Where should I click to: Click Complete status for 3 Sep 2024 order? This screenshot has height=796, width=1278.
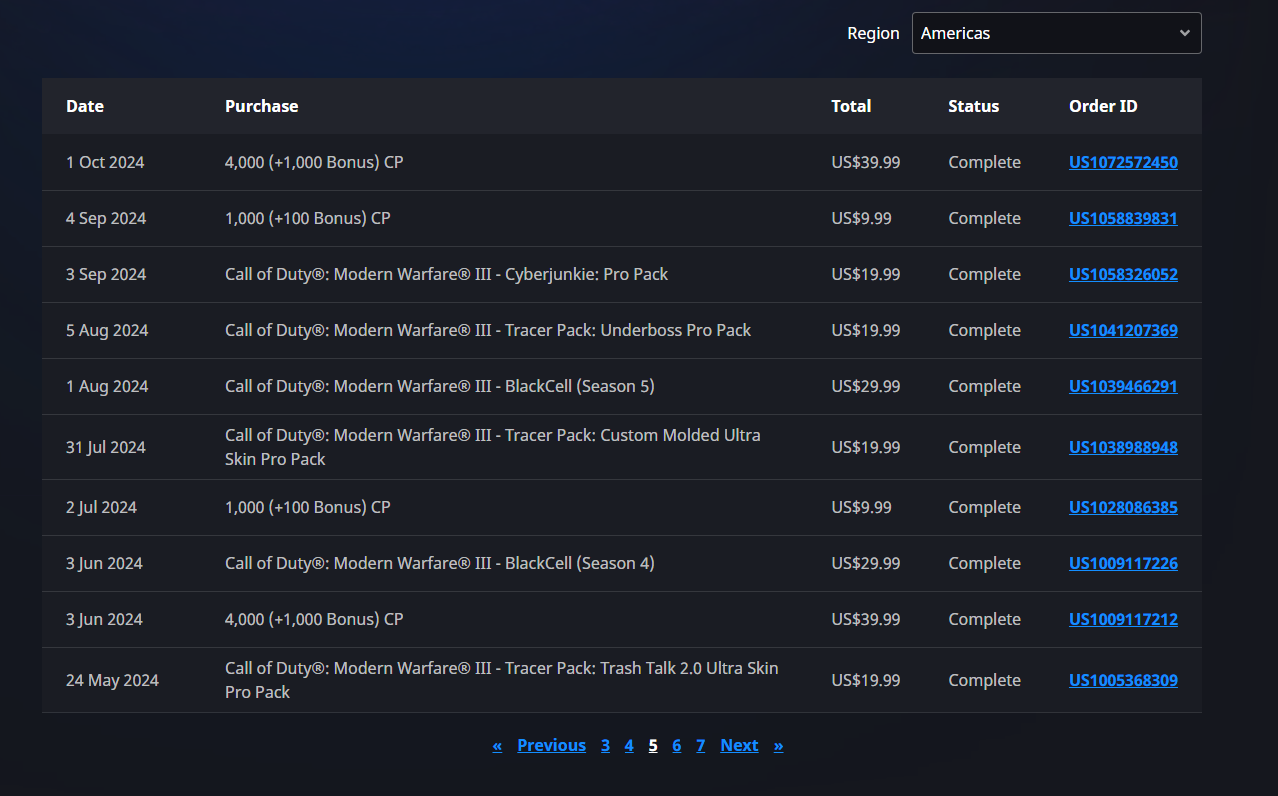(985, 274)
